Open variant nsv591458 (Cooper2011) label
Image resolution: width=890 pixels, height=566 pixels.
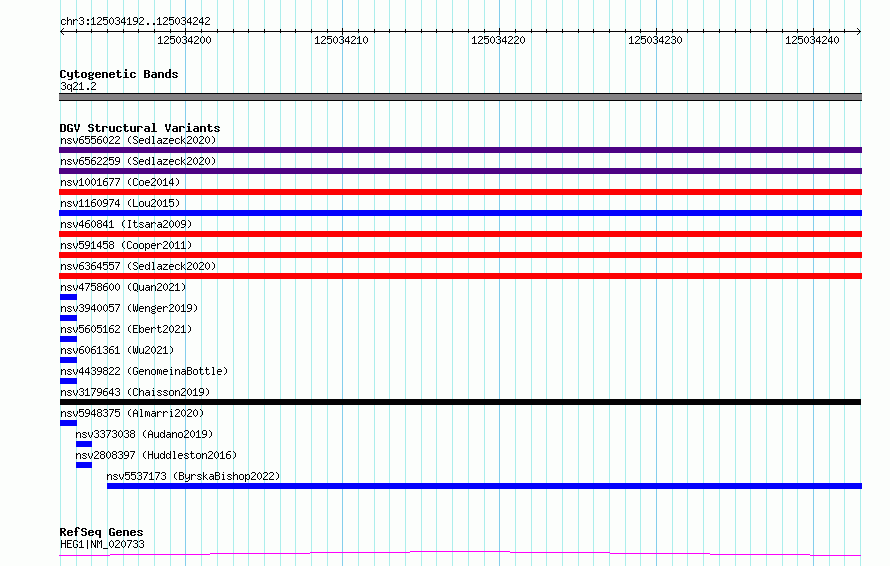coord(126,245)
